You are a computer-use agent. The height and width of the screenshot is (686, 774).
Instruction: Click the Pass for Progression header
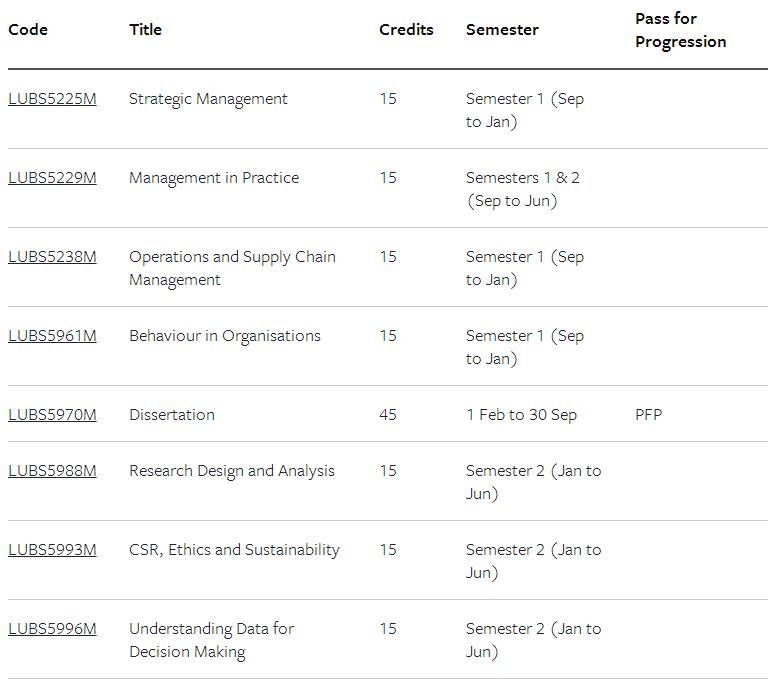pos(681,30)
